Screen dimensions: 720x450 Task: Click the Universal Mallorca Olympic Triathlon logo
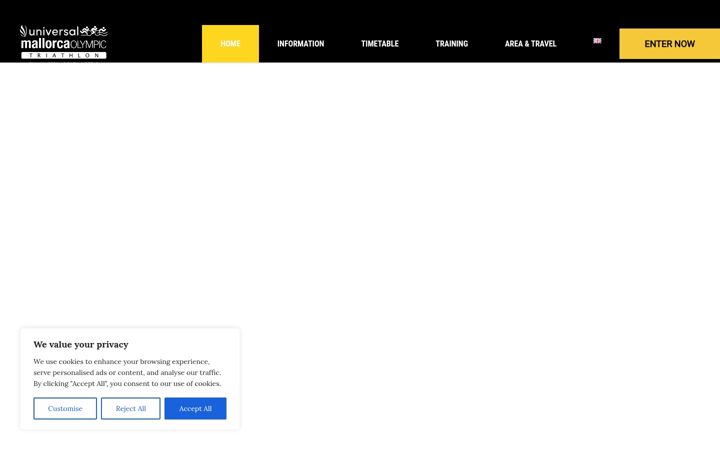click(x=63, y=42)
